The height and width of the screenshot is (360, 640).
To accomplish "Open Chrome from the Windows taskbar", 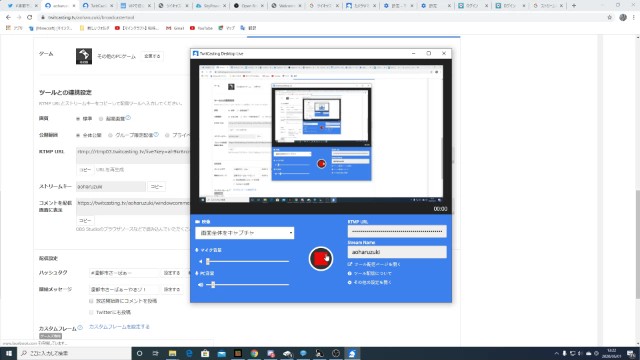I will pos(254,353).
